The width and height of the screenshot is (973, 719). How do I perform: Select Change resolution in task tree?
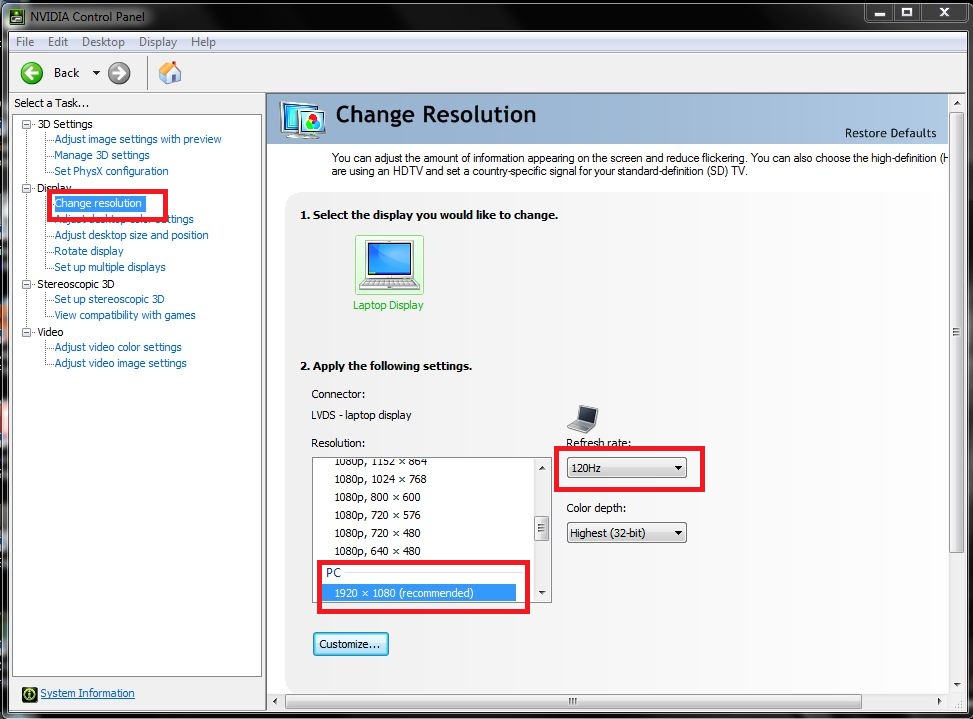[98, 203]
